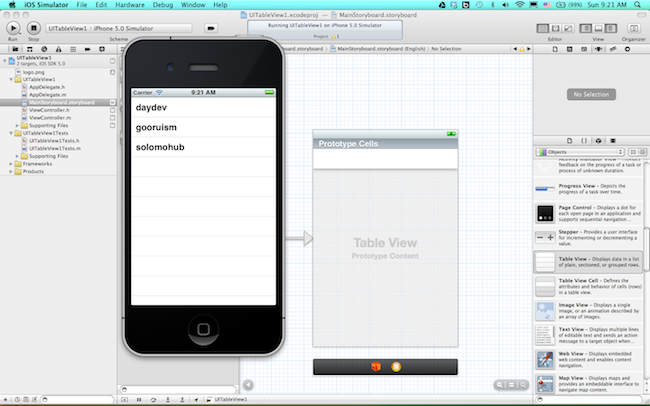
Task: Show the Issue navigator warning icon
Action: point(58,49)
